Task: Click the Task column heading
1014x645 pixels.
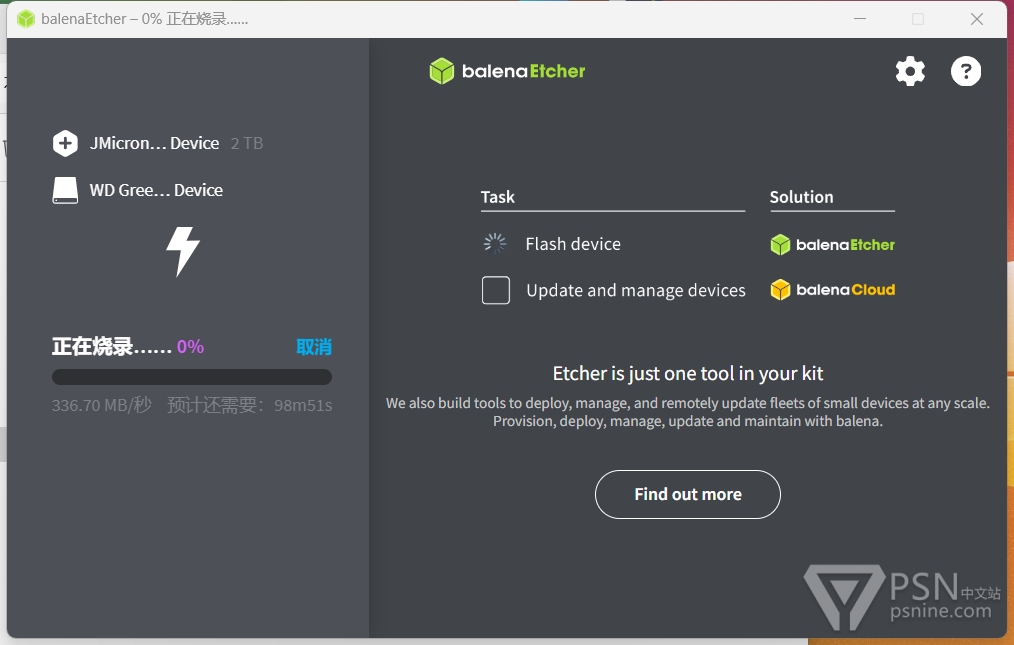Action: click(x=497, y=197)
